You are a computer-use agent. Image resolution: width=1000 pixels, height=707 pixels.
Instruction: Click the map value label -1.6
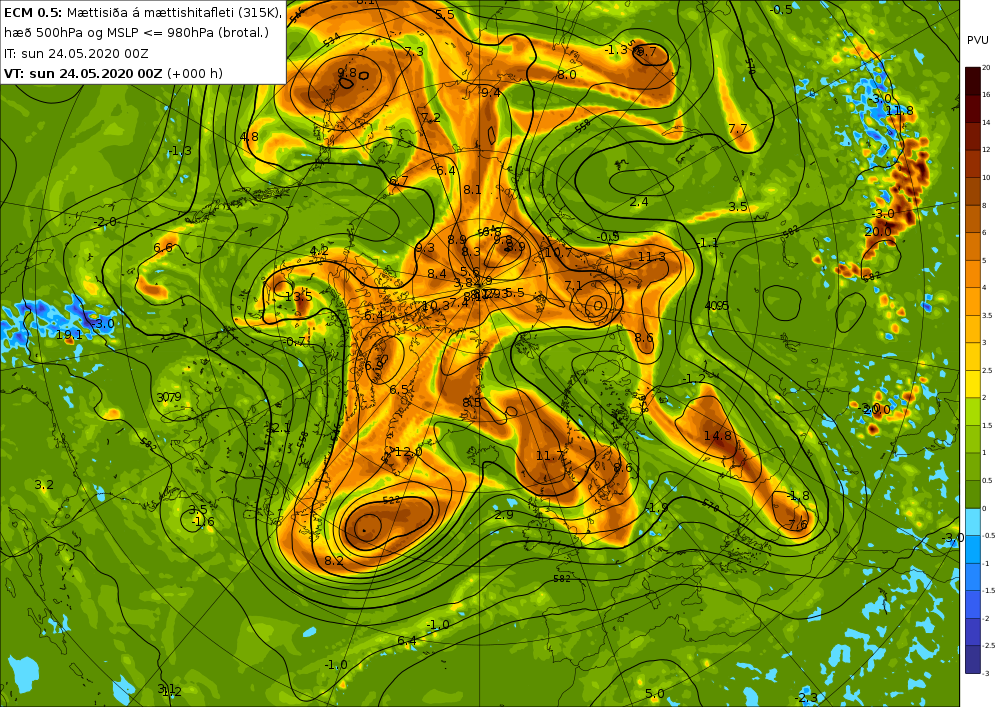point(203,521)
